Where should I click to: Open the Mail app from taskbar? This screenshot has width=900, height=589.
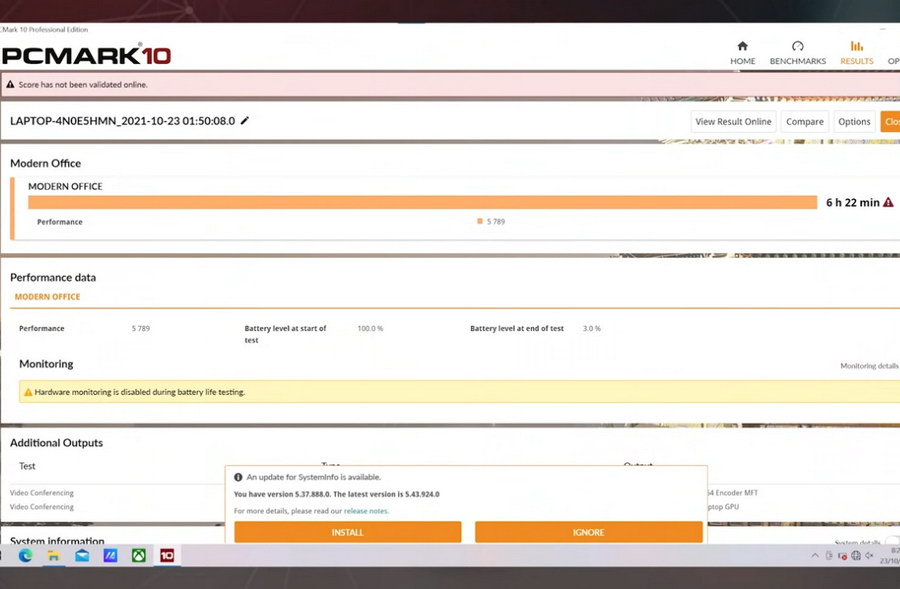click(82, 555)
